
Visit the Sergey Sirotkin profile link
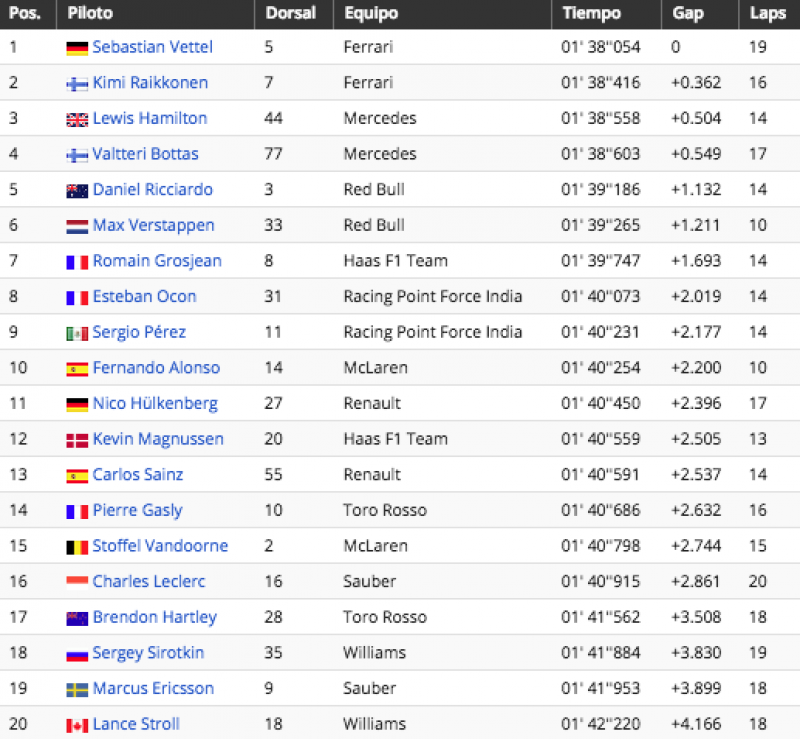[148, 653]
